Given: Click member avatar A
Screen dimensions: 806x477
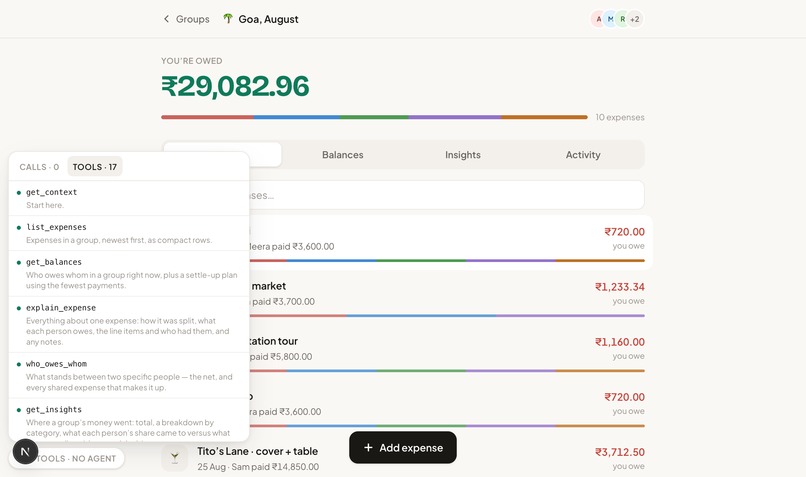Looking at the screenshot, I should 598,19.
